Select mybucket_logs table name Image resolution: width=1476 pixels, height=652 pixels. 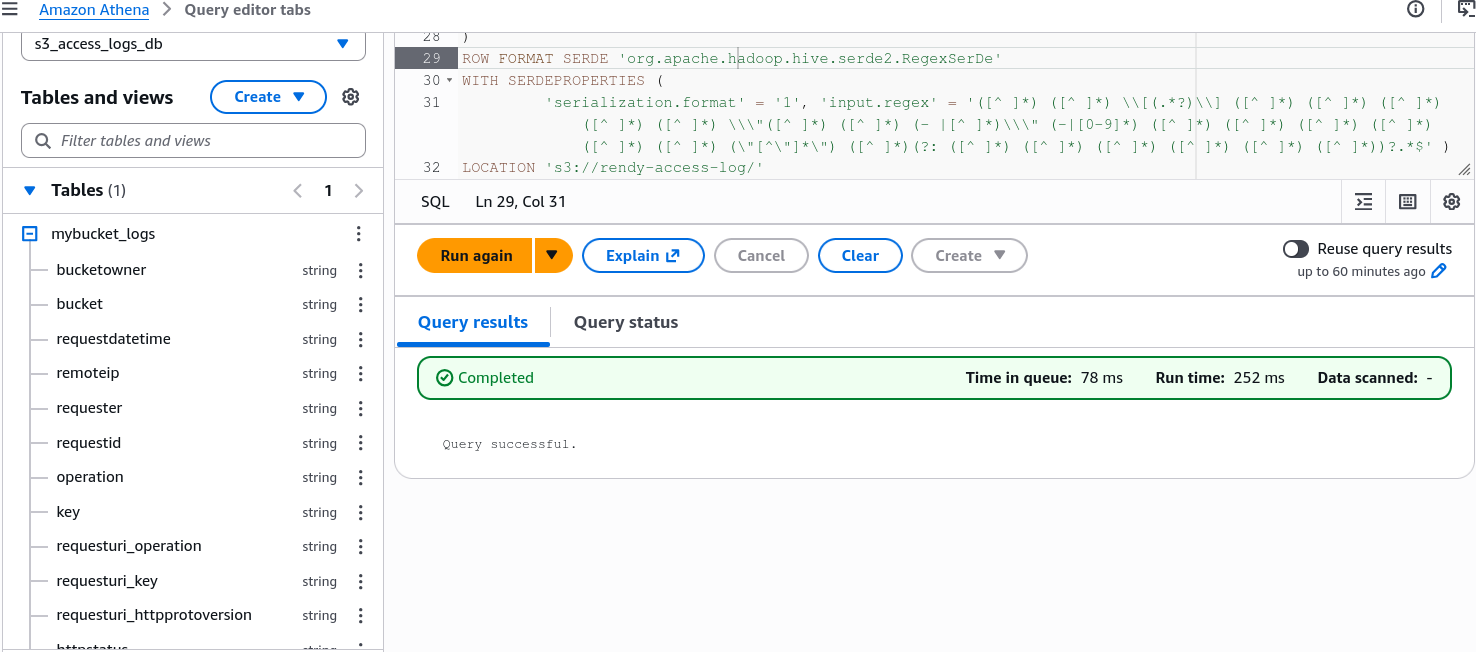tap(103, 234)
